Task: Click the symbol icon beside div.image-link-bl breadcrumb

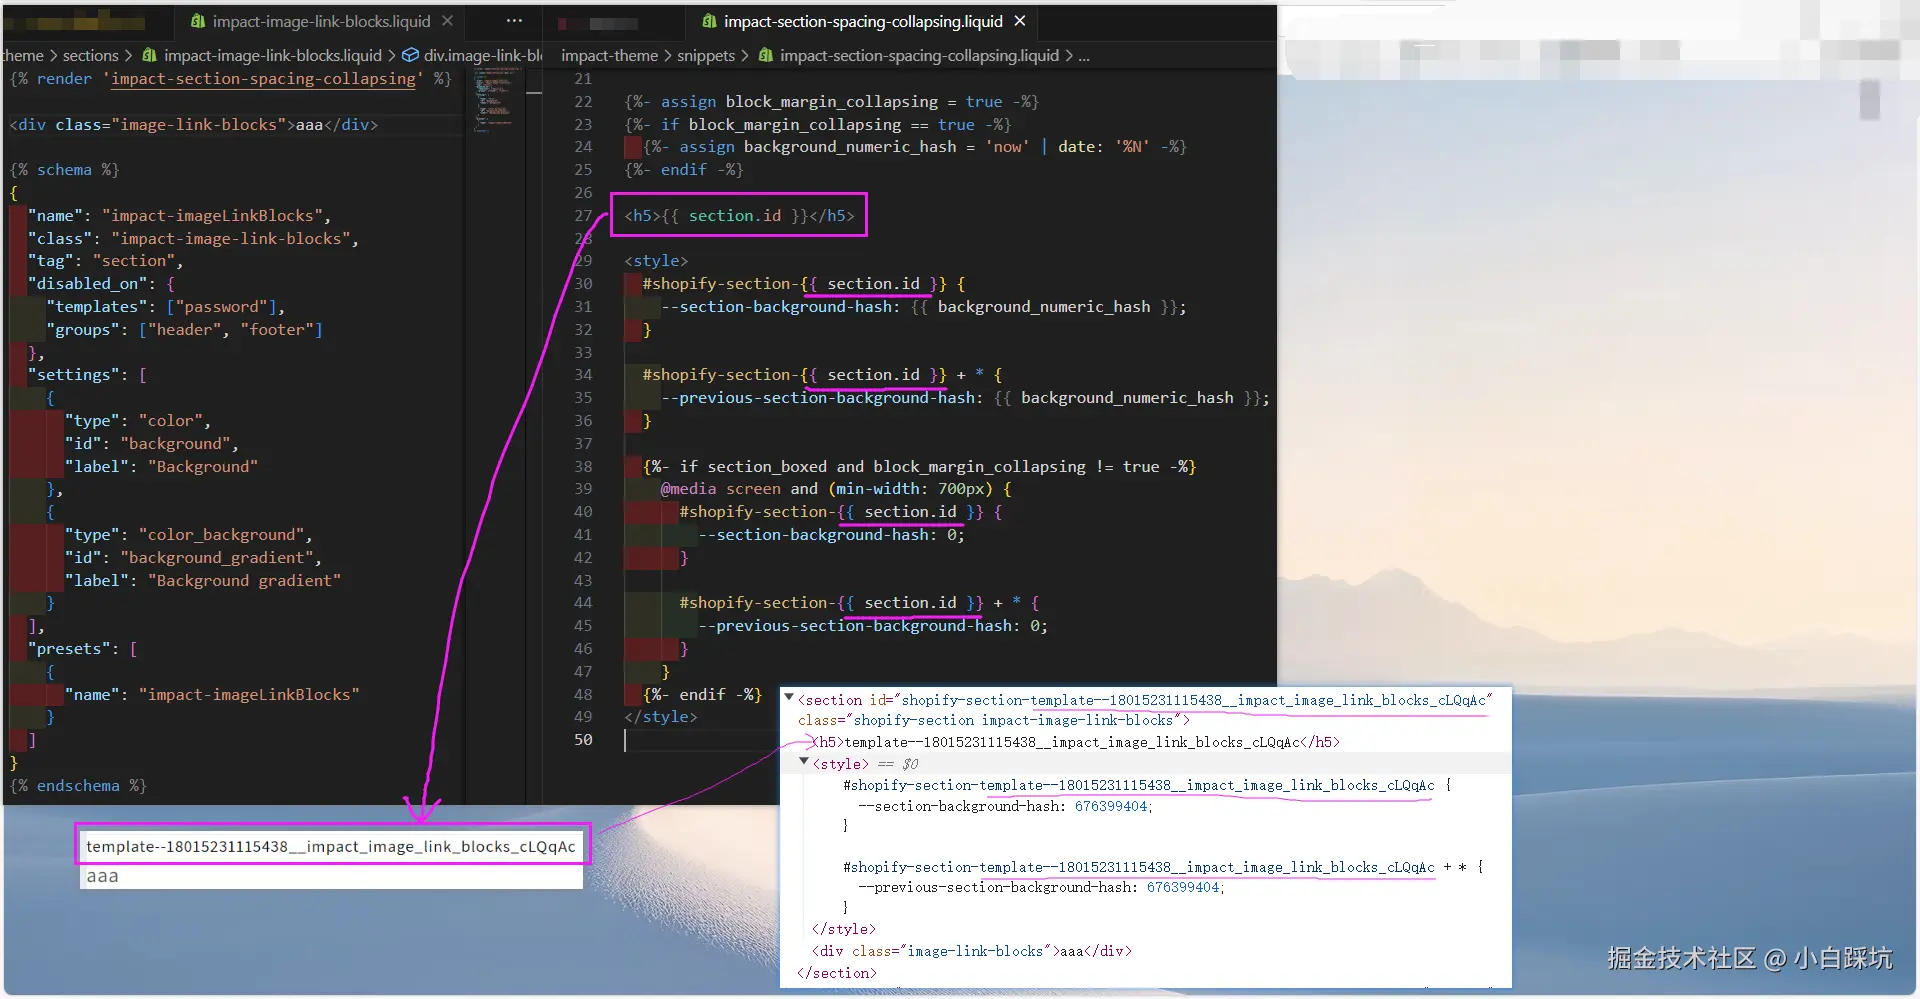Action: [410, 55]
